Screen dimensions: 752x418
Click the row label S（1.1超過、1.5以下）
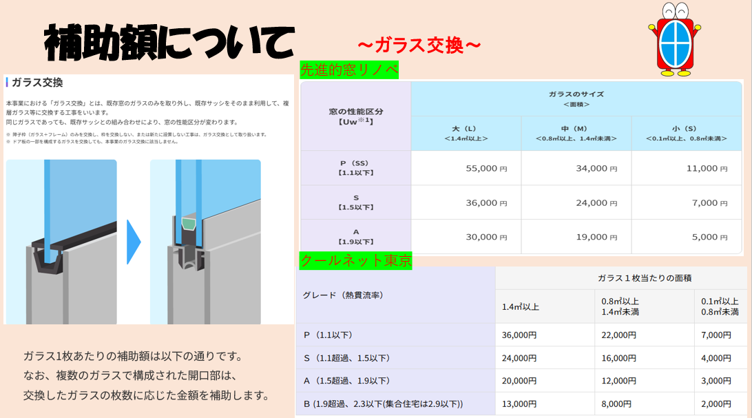click(x=396, y=358)
